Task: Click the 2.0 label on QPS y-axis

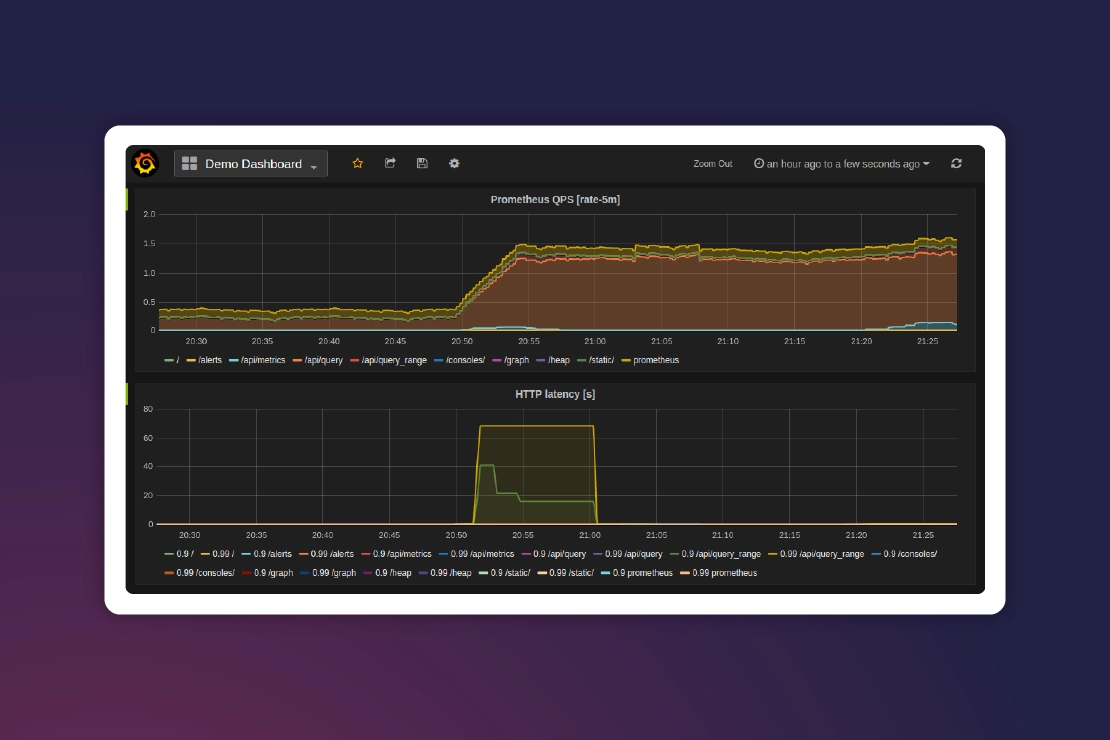Action: click(x=149, y=215)
